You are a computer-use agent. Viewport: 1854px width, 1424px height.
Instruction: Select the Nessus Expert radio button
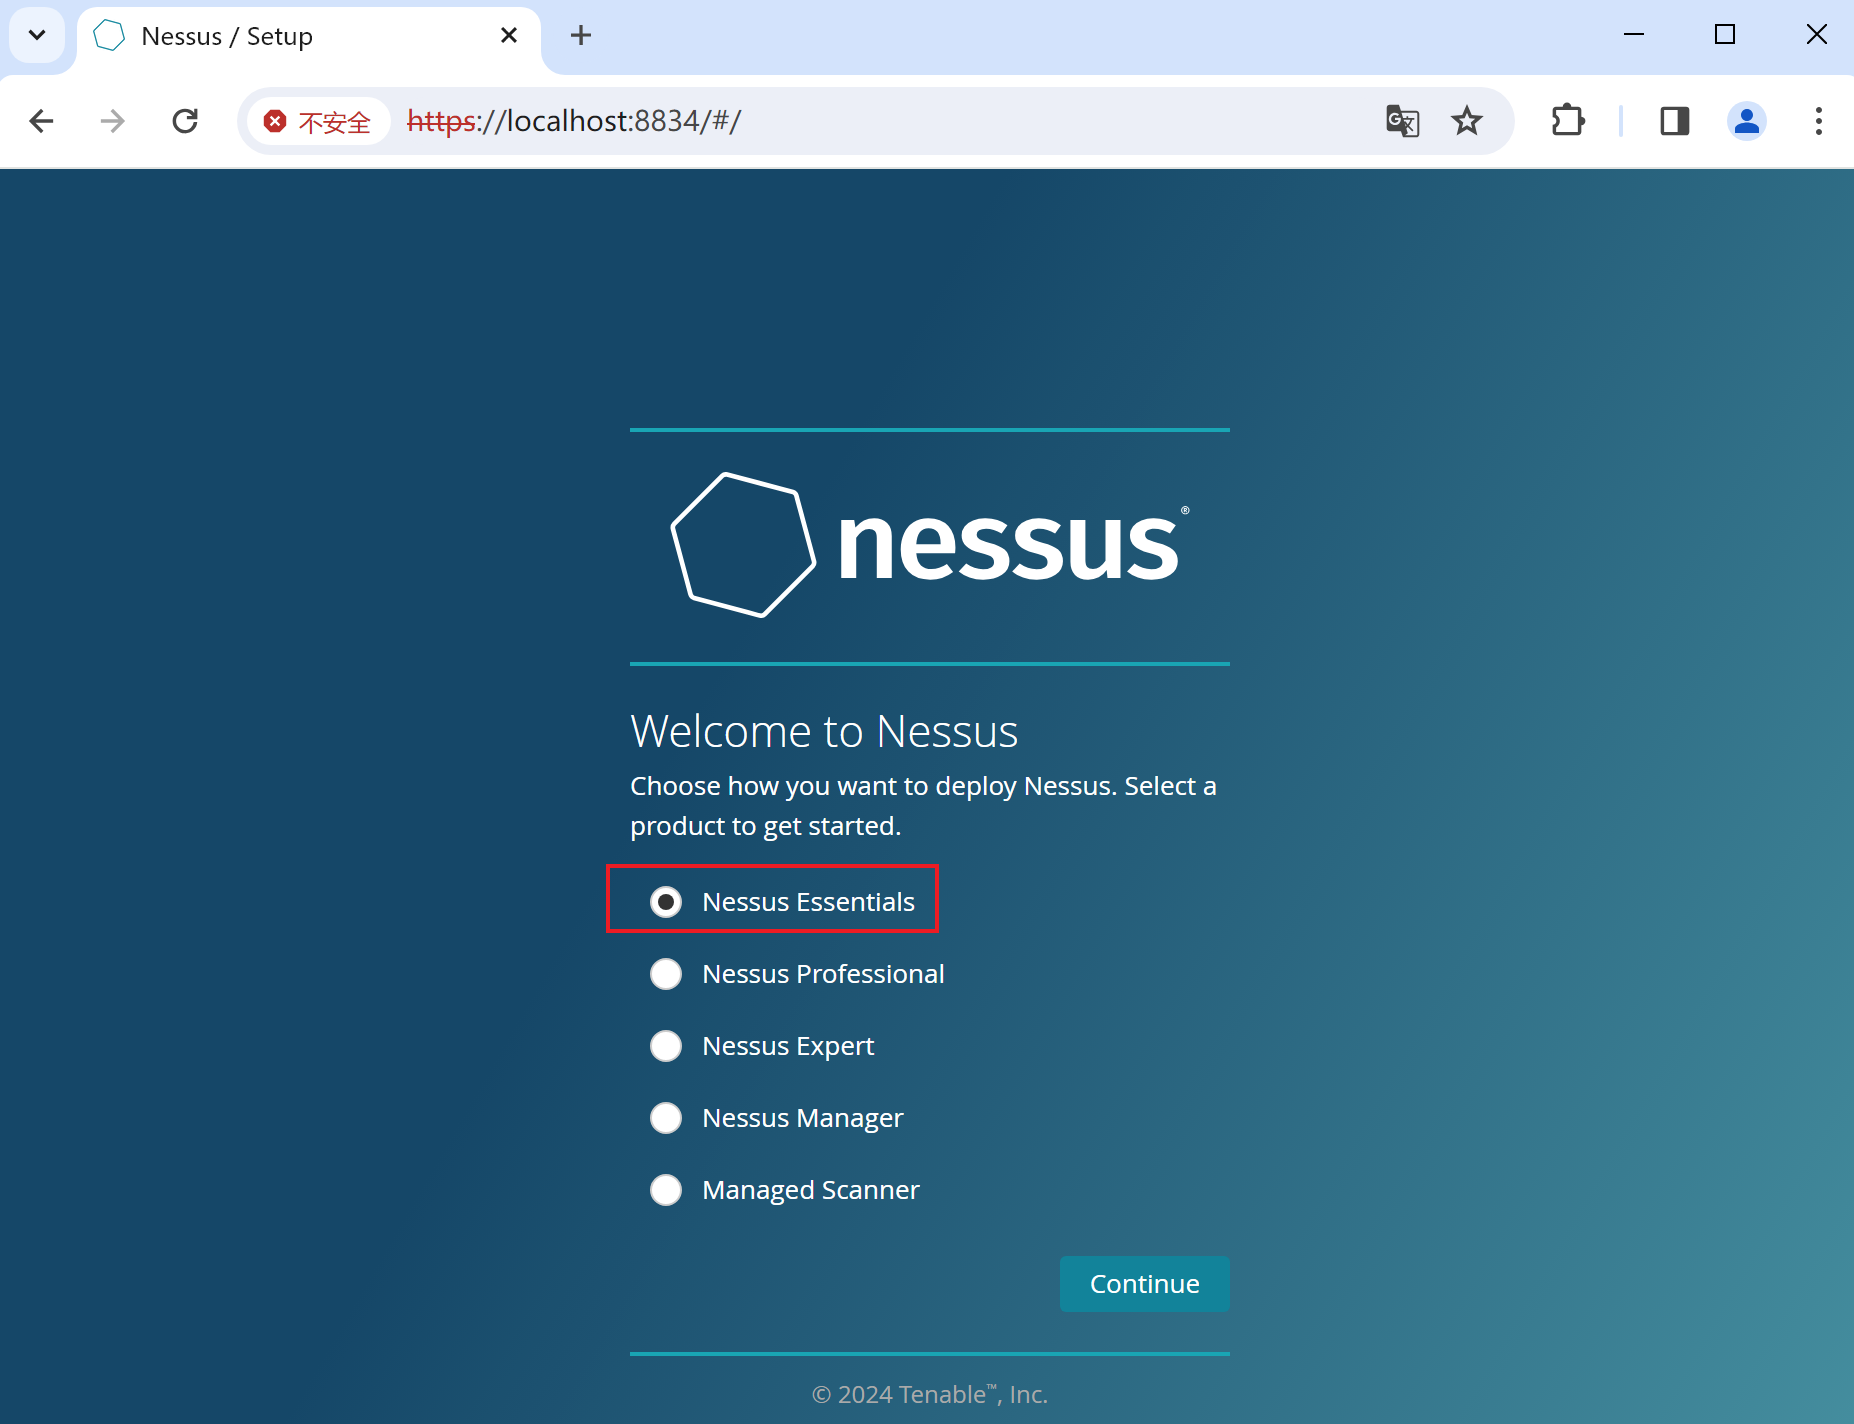tap(666, 1046)
